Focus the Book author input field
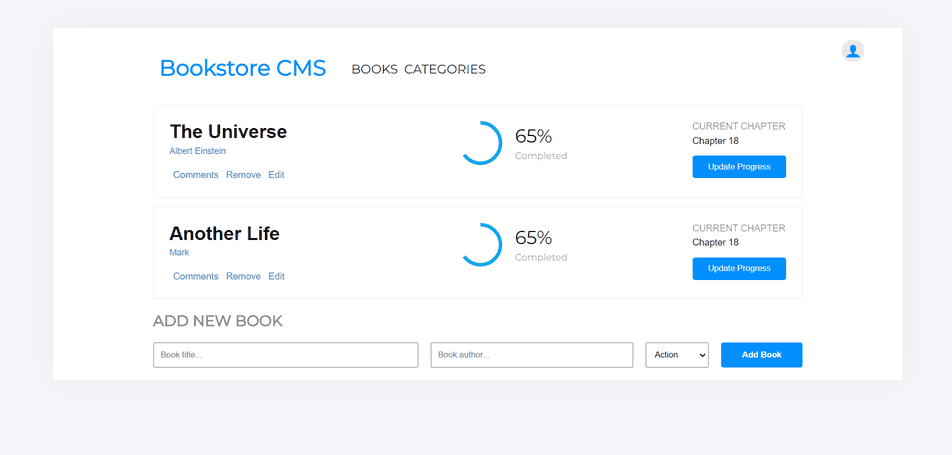The width and height of the screenshot is (952, 455). (532, 355)
